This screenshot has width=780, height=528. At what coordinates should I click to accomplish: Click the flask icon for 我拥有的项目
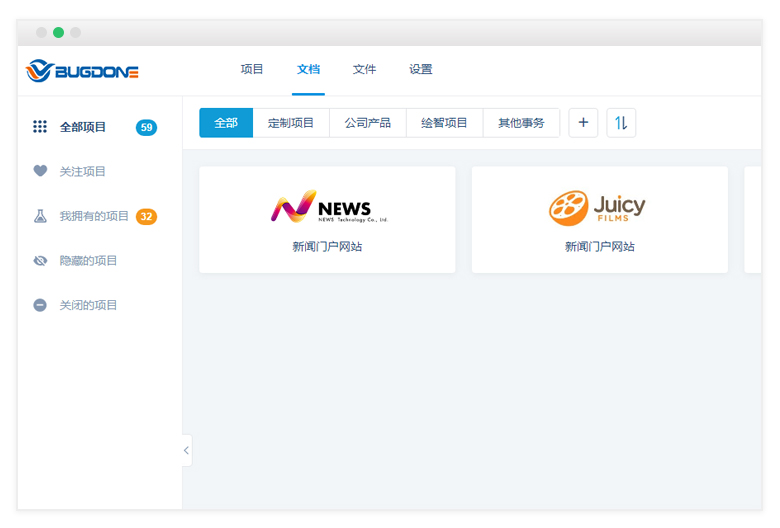[40, 216]
